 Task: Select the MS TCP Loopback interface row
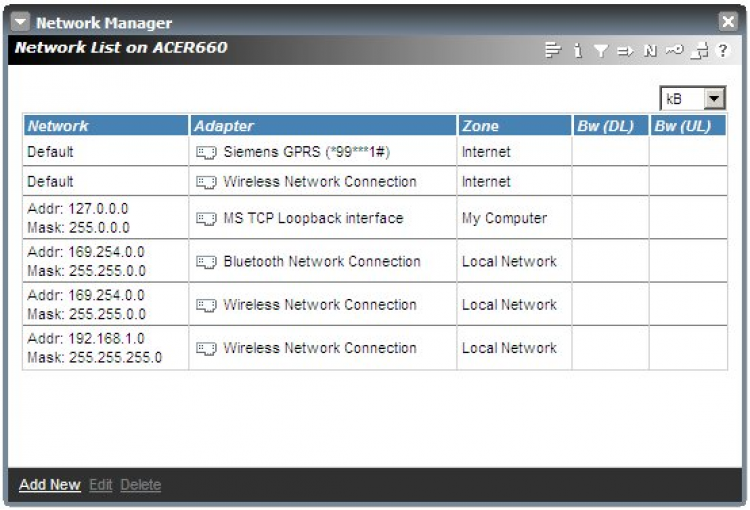coord(312,218)
